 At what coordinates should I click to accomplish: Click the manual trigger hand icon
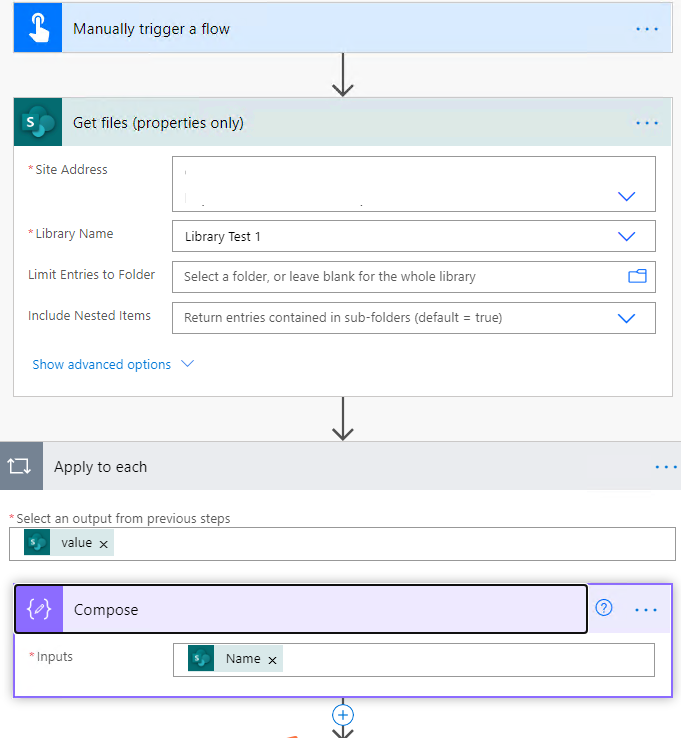click(x=38, y=28)
